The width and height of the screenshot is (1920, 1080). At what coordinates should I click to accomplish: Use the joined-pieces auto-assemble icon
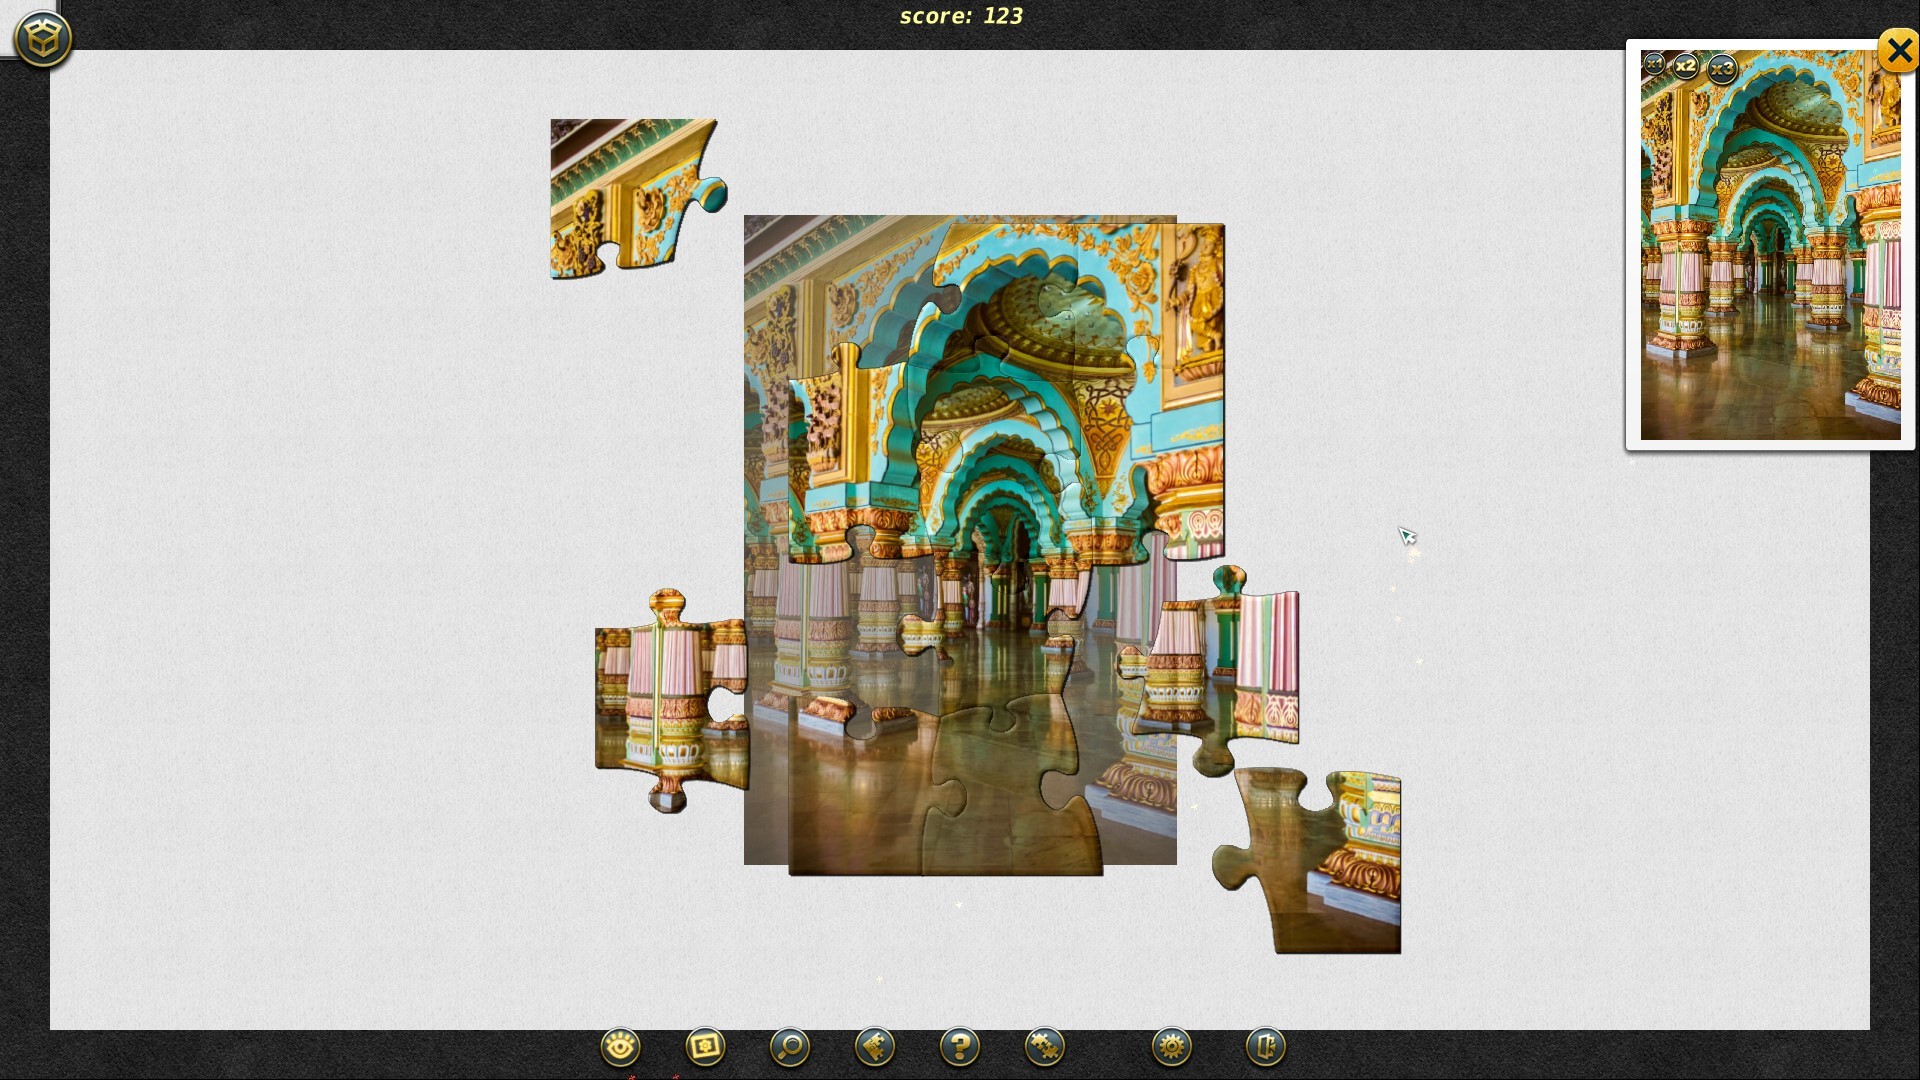[1042, 1047]
